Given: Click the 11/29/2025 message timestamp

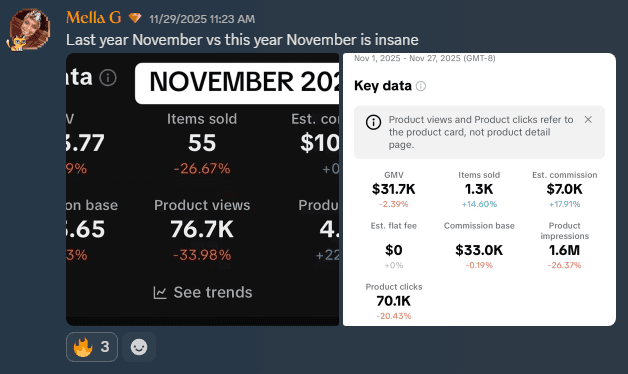Looking at the screenshot, I should tap(202, 19).
